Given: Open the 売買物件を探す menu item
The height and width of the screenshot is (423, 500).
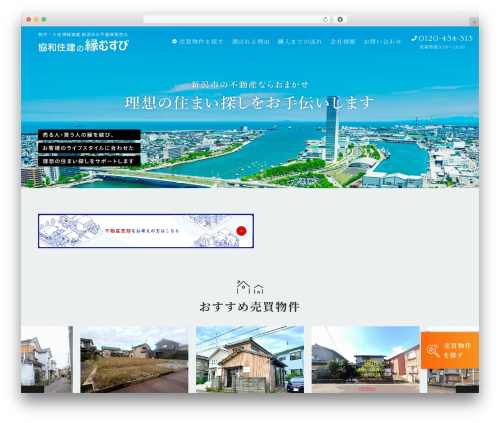Looking at the screenshot, I should [201, 42].
